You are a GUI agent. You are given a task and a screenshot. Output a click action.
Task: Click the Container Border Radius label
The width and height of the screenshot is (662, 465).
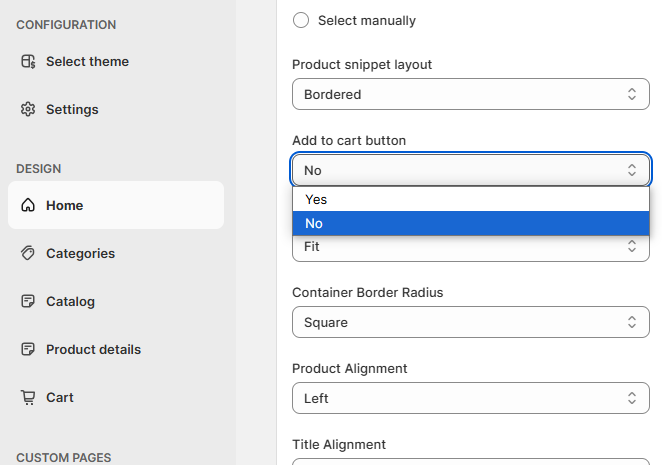click(368, 293)
